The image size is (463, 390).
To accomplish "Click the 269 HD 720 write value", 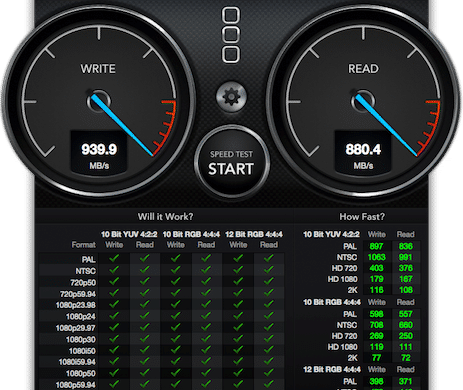I will tap(376, 336).
